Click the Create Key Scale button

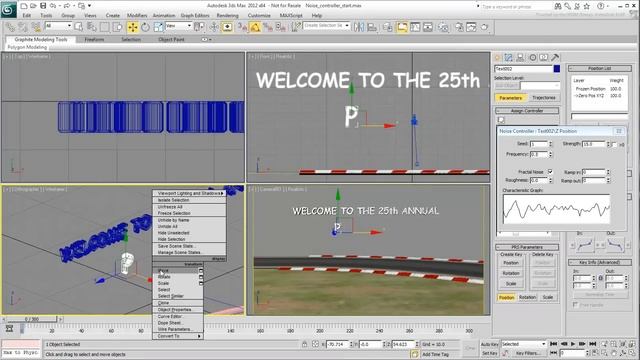pos(511,283)
